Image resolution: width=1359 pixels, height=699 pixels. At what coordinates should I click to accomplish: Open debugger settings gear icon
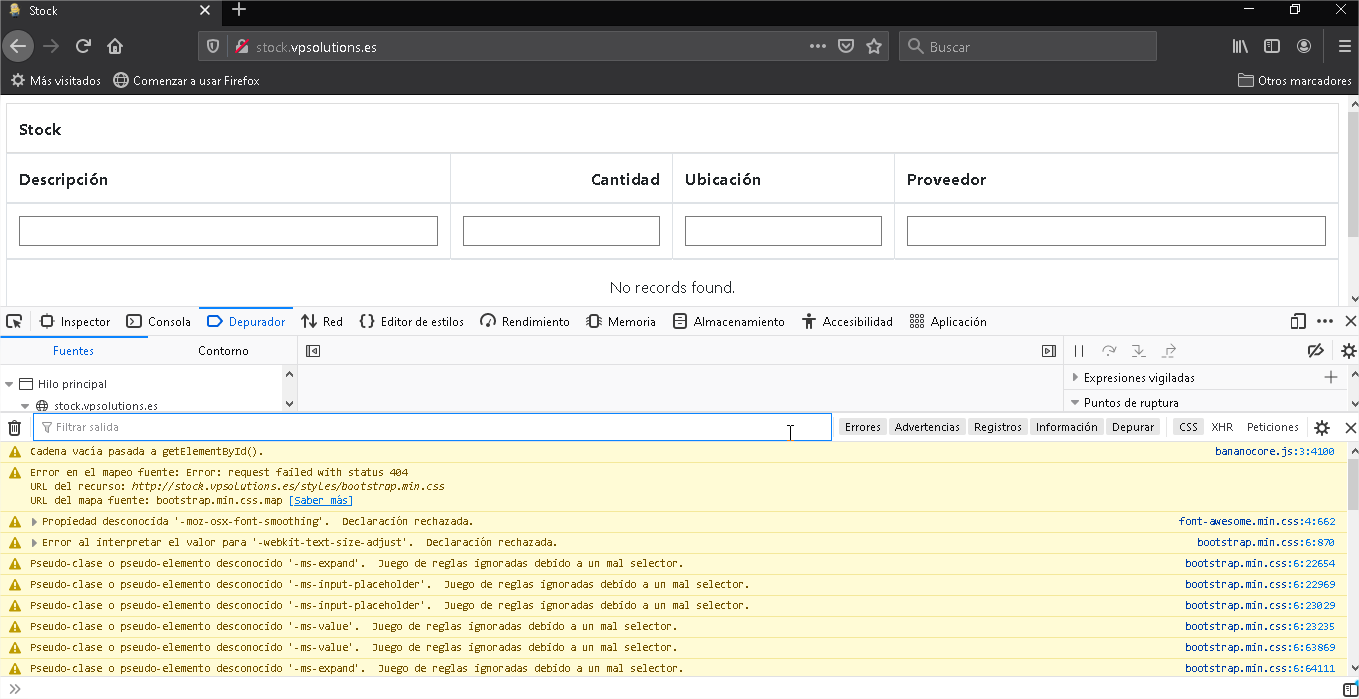1348,351
